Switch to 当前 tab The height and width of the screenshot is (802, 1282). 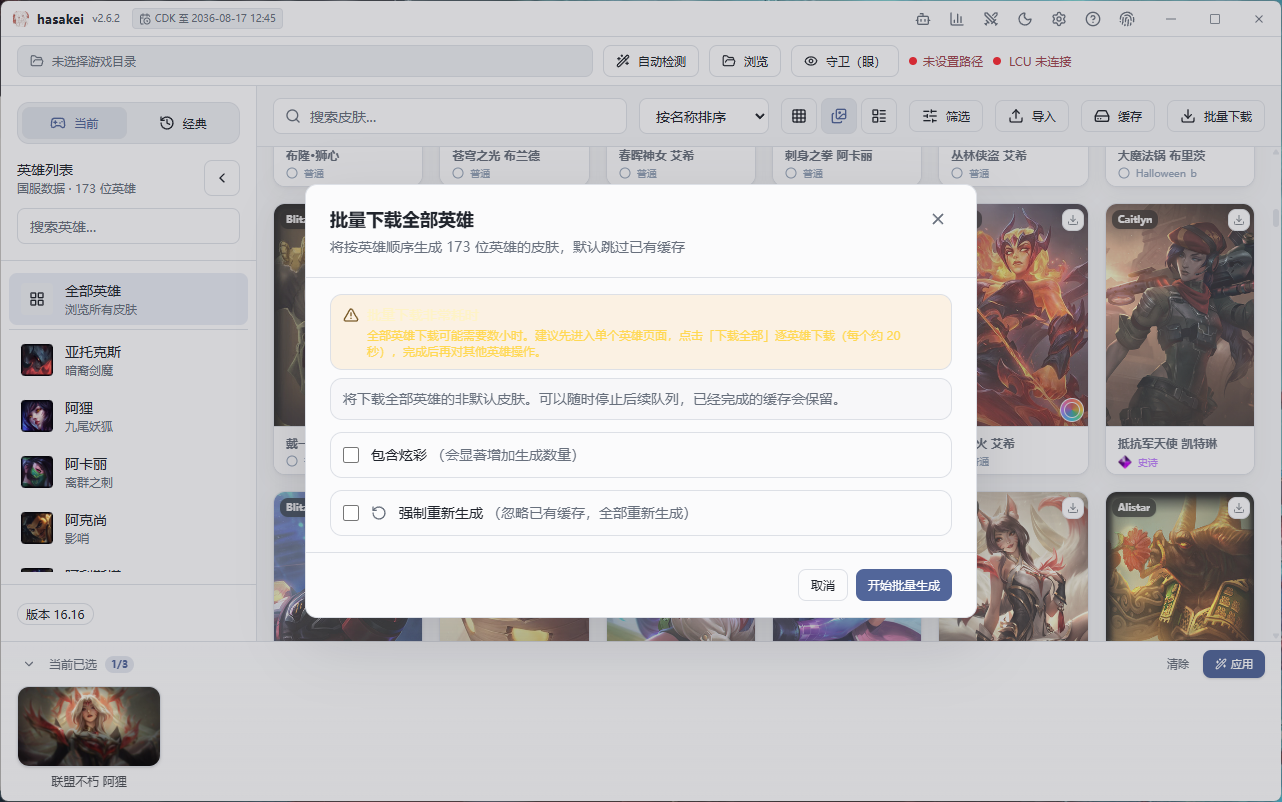[75, 123]
